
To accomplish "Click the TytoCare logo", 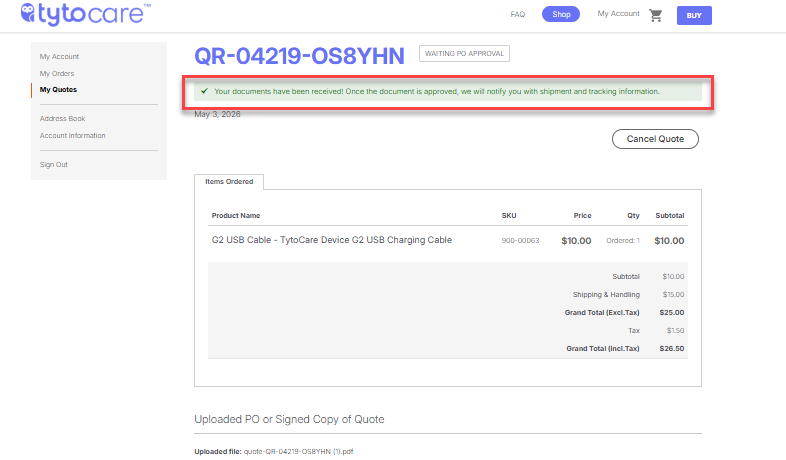I will pyautogui.click(x=85, y=14).
